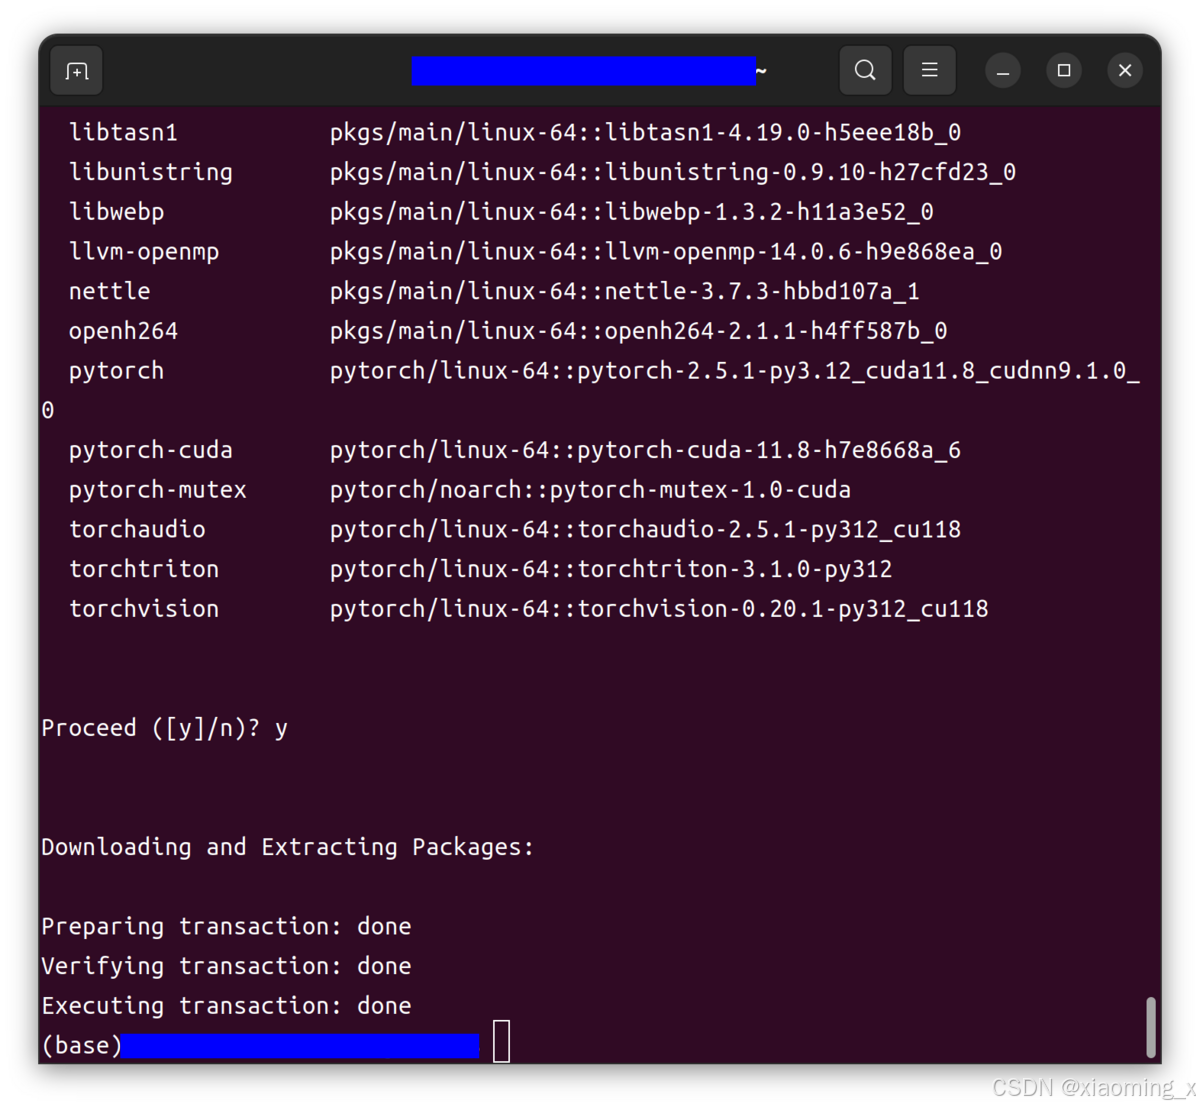Click the torchaudio package name
The height and width of the screenshot is (1107, 1200).
pos(137,528)
